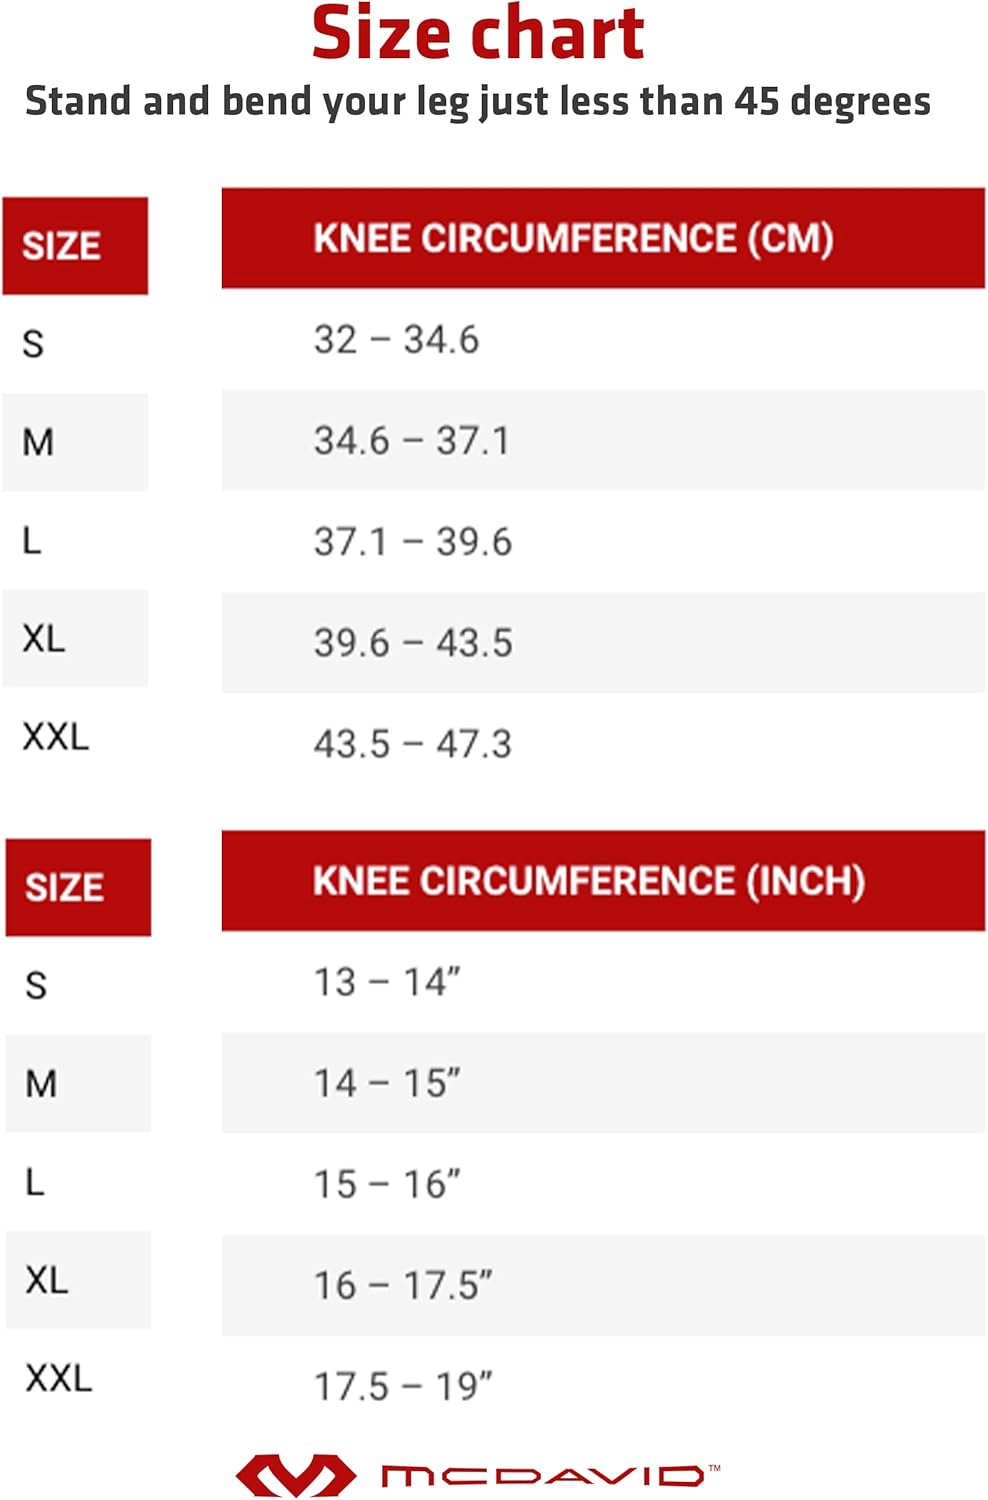Select the 17.5 – 19" inch range
The height and width of the screenshot is (1500, 988).
point(403,1387)
